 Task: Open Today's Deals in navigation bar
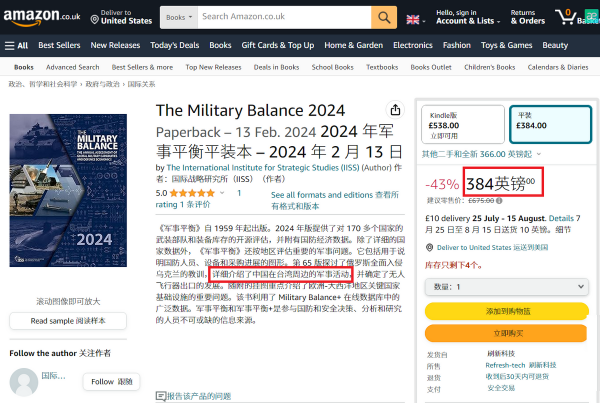click(x=174, y=45)
